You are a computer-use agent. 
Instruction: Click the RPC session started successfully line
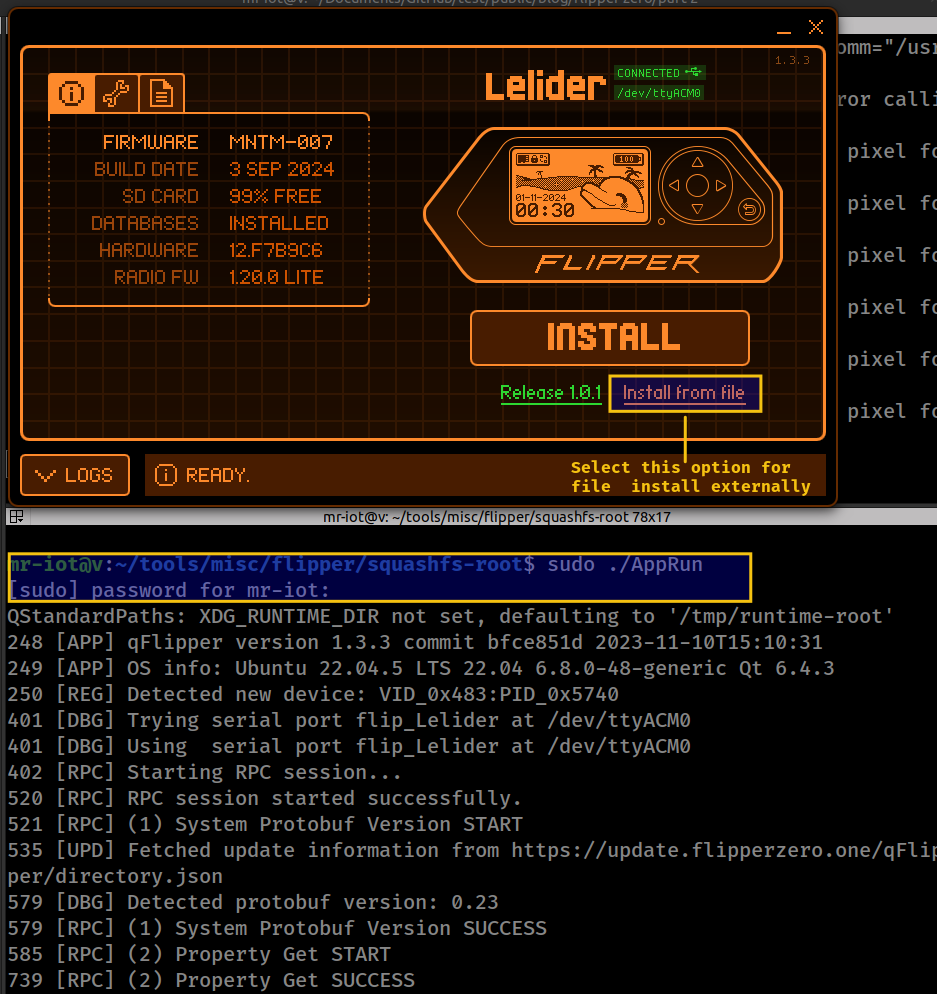[x=265, y=798]
